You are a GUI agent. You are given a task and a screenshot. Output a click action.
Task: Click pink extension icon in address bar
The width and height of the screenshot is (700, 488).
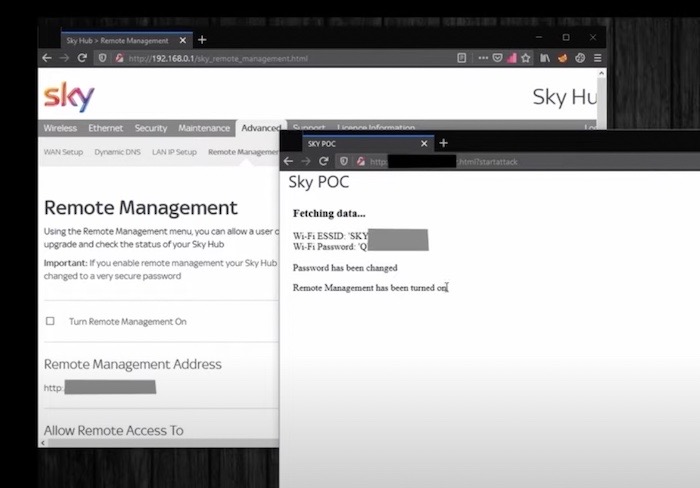(512, 58)
